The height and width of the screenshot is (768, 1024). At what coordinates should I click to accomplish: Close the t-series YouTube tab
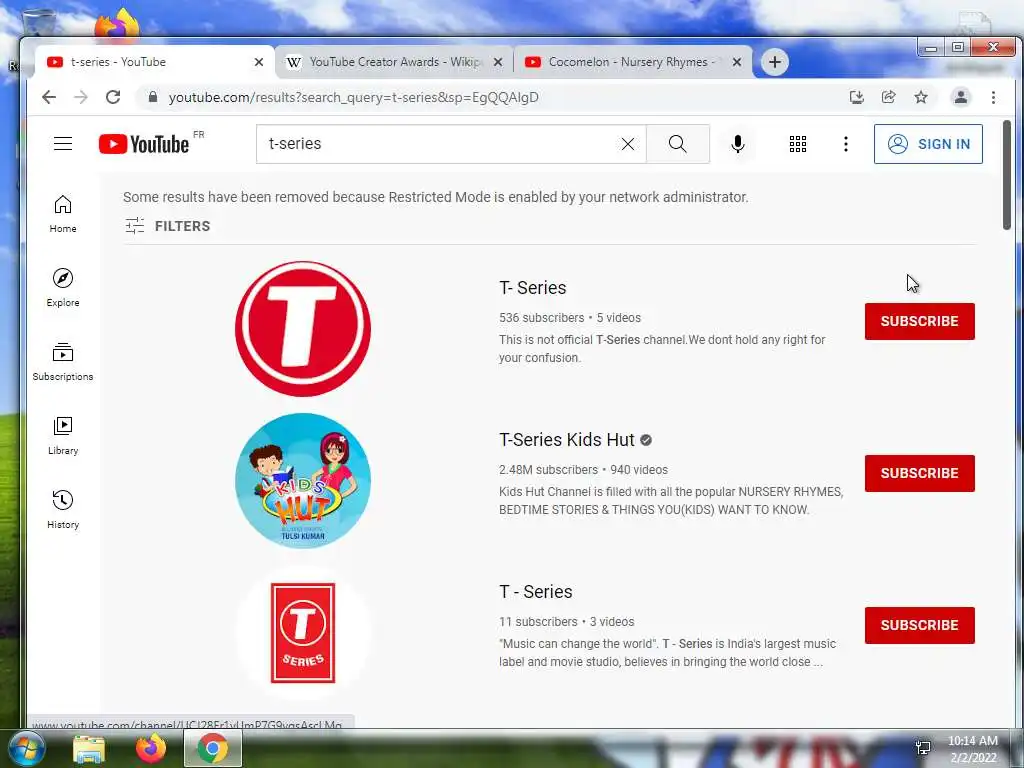(x=259, y=62)
